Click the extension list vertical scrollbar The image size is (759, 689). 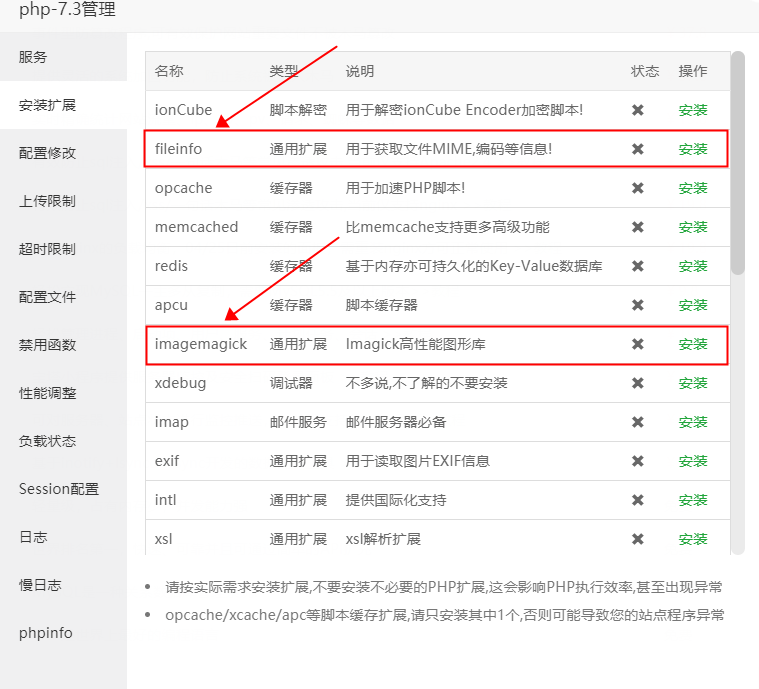(x=738, y=160)
